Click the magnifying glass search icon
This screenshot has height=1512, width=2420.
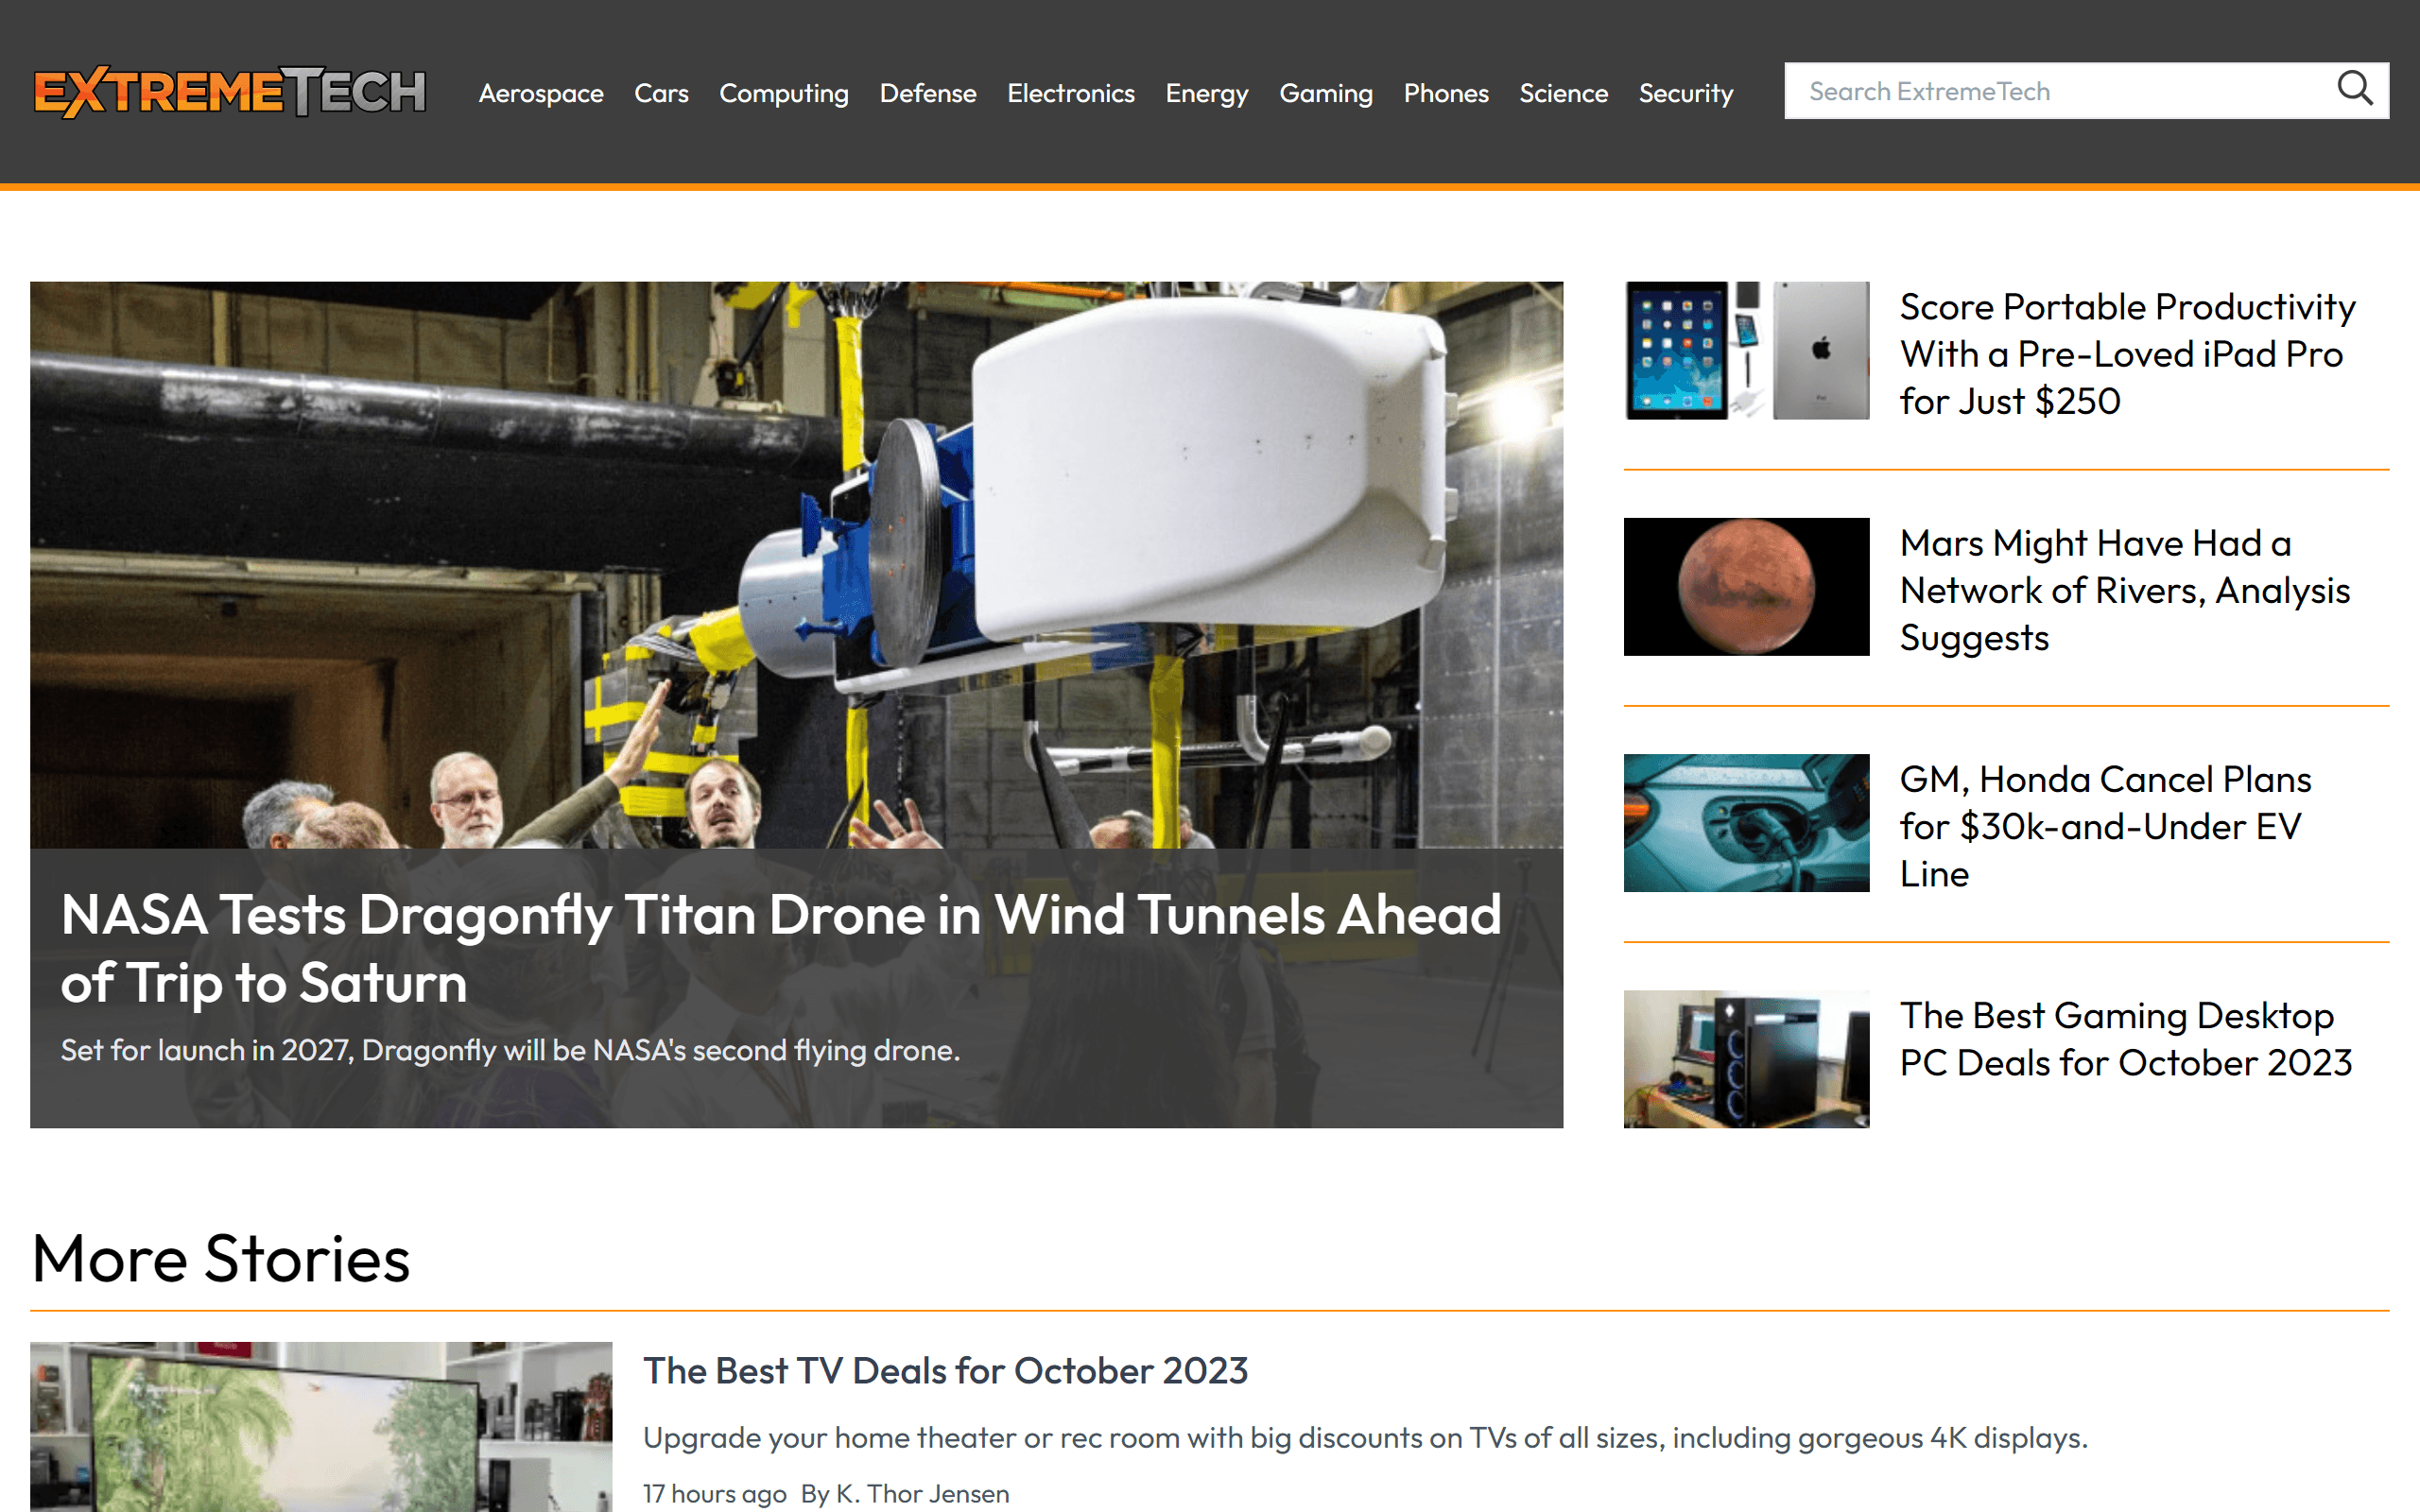2354,90
